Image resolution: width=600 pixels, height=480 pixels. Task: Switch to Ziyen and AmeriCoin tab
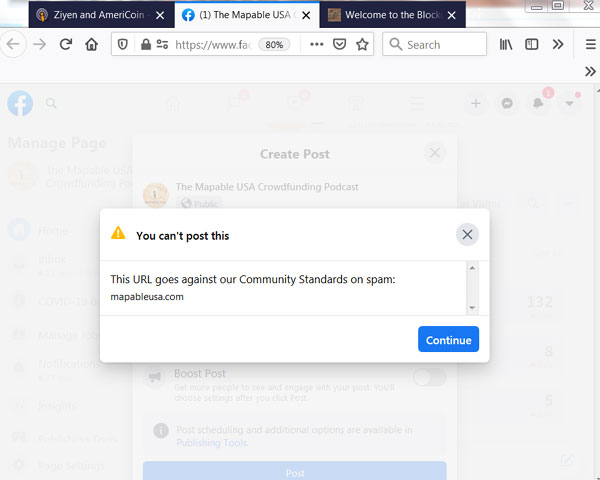click(101, 15)
